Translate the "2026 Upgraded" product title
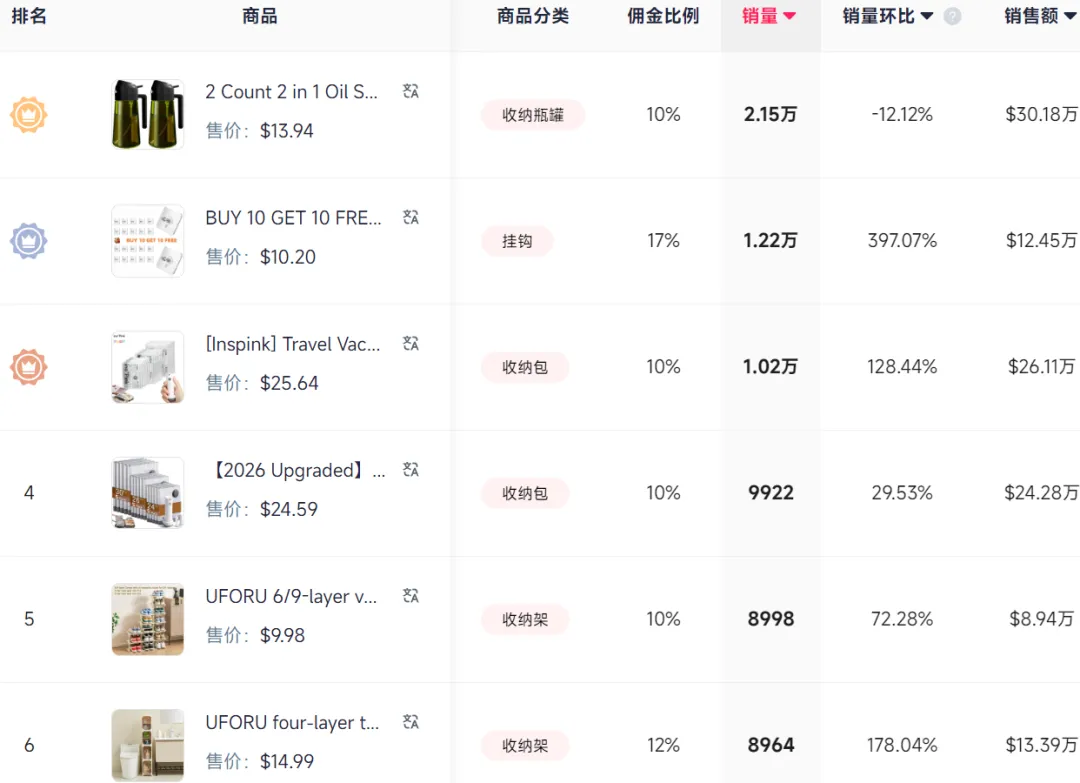This screenshot has width=1080, height=783. pos(410,469)
